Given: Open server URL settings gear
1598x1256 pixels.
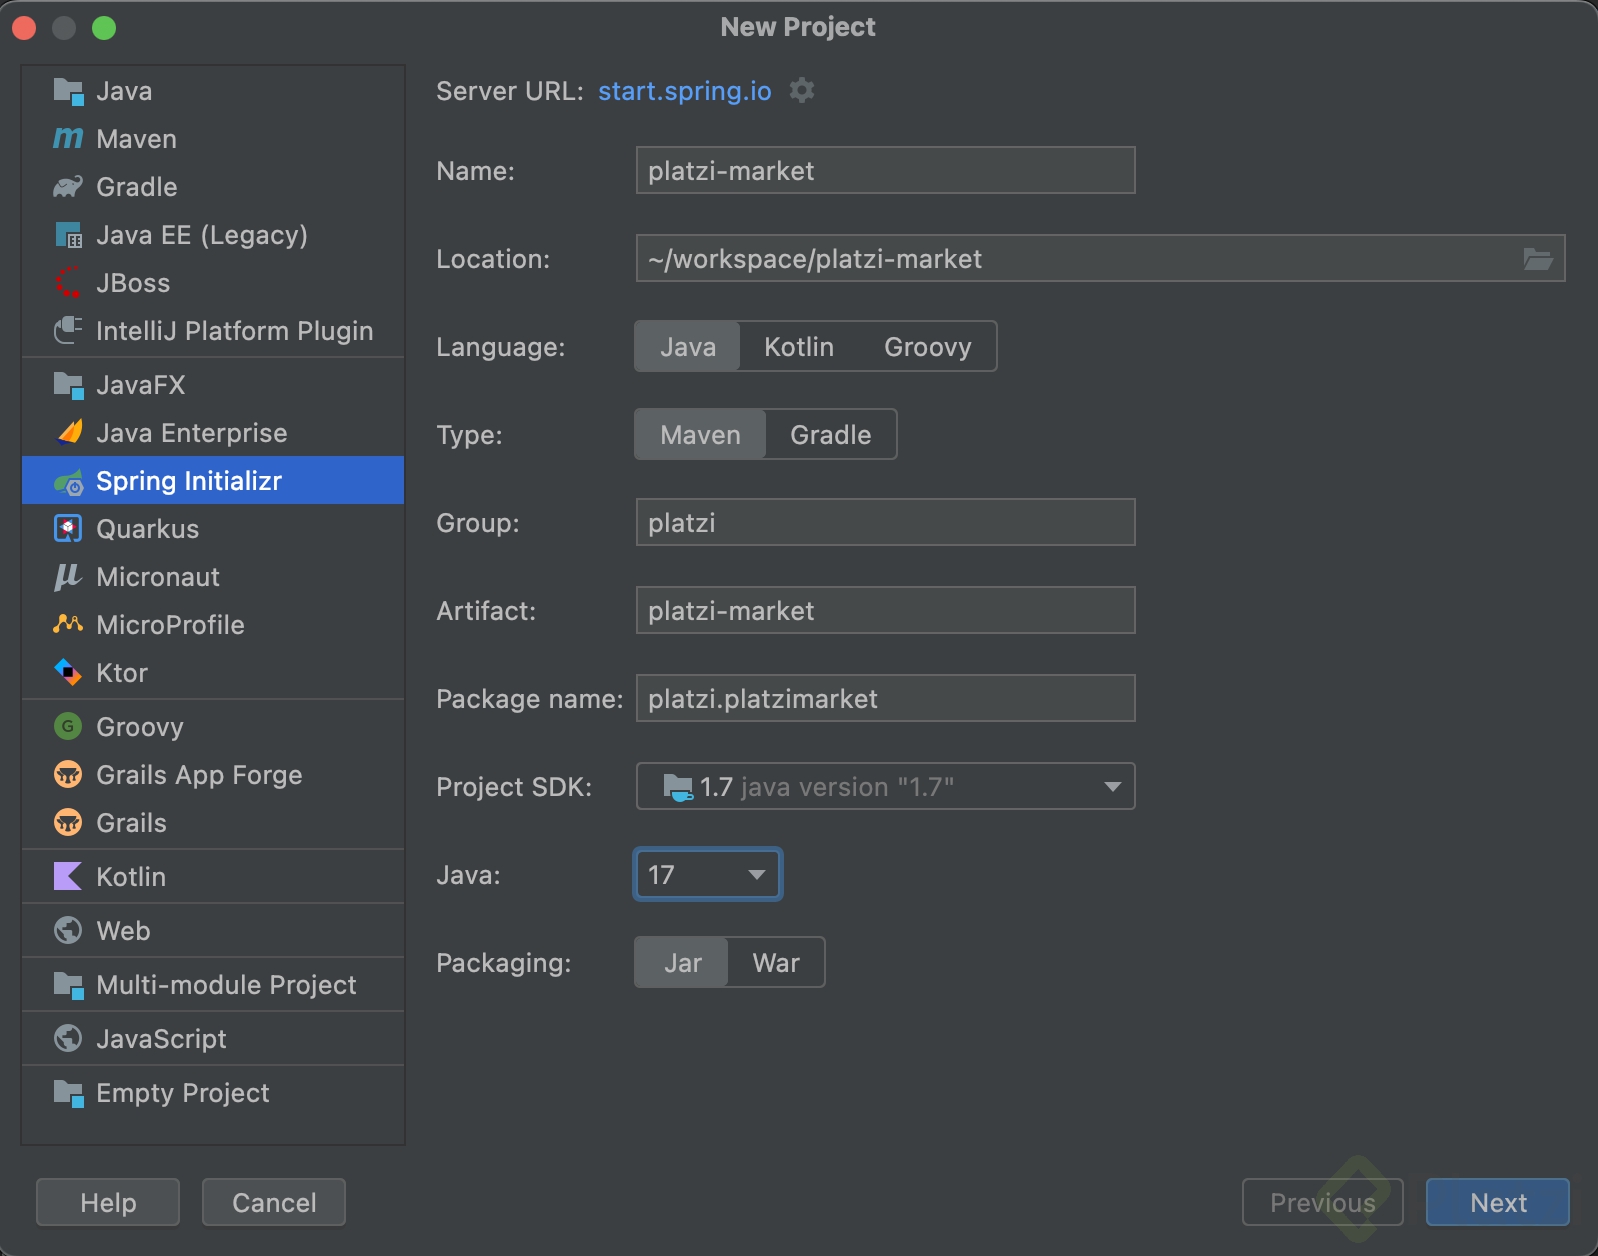Looking at the screenshot, I should [802, 90].
